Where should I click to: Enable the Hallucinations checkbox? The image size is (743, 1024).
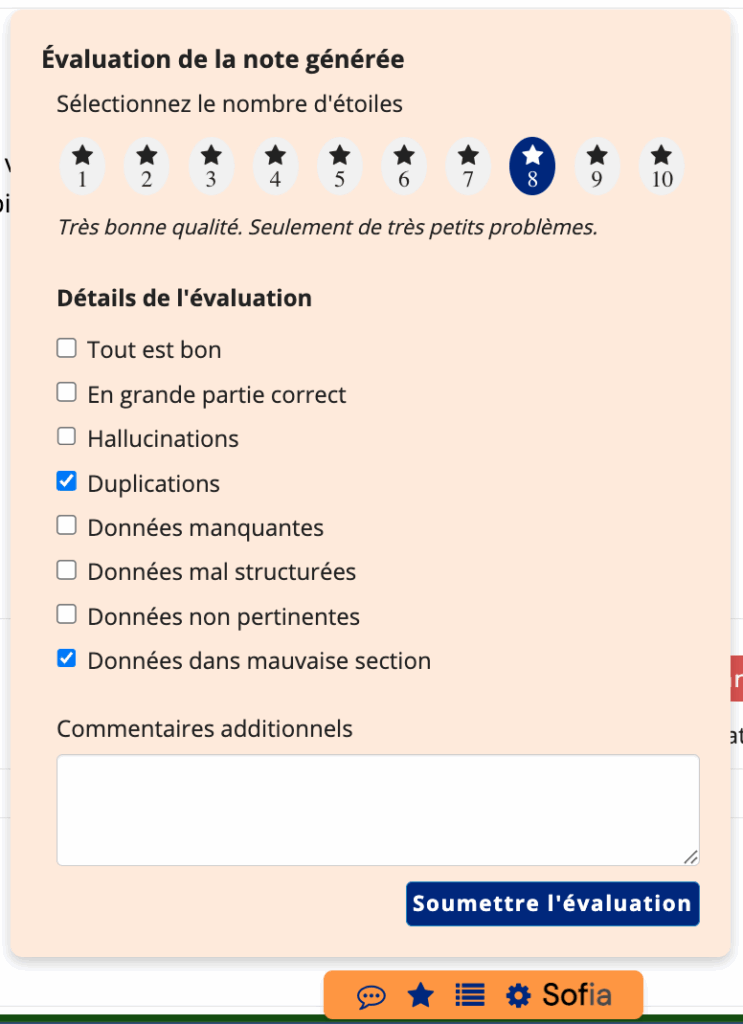tap(67, 436)
